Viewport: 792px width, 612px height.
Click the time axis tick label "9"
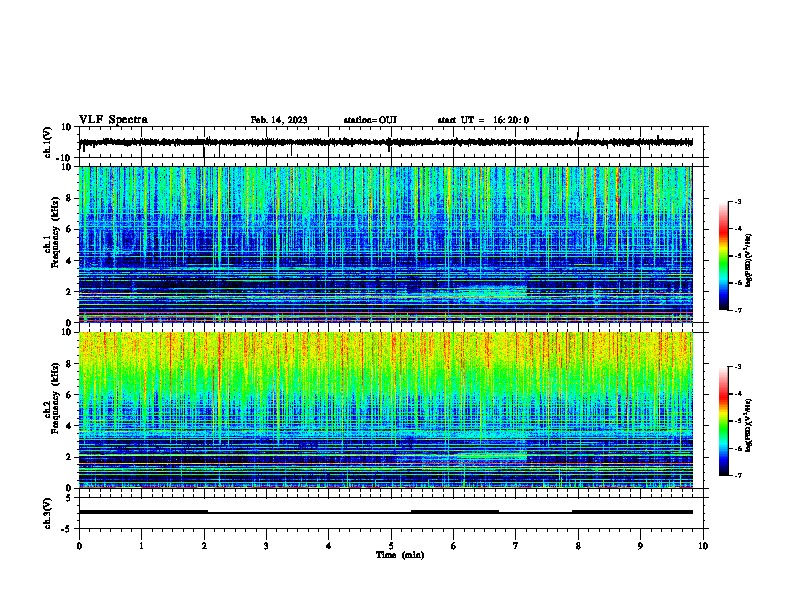[x=640, y=546]
